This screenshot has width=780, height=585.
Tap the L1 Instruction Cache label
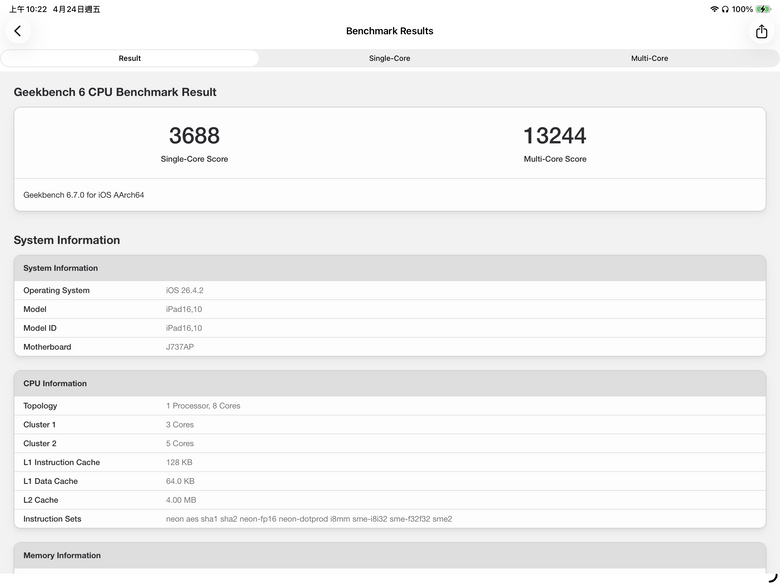coord(62,462)
